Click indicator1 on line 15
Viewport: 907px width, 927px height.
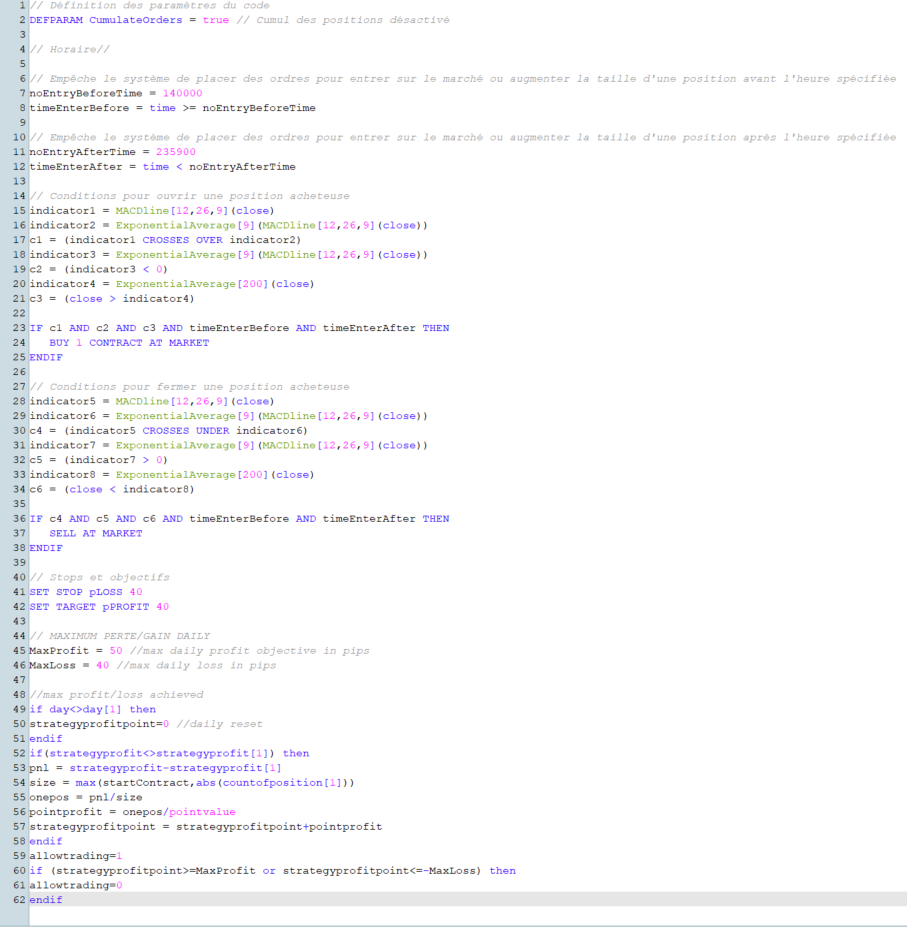pyautogui.click(x=63, y=211)
